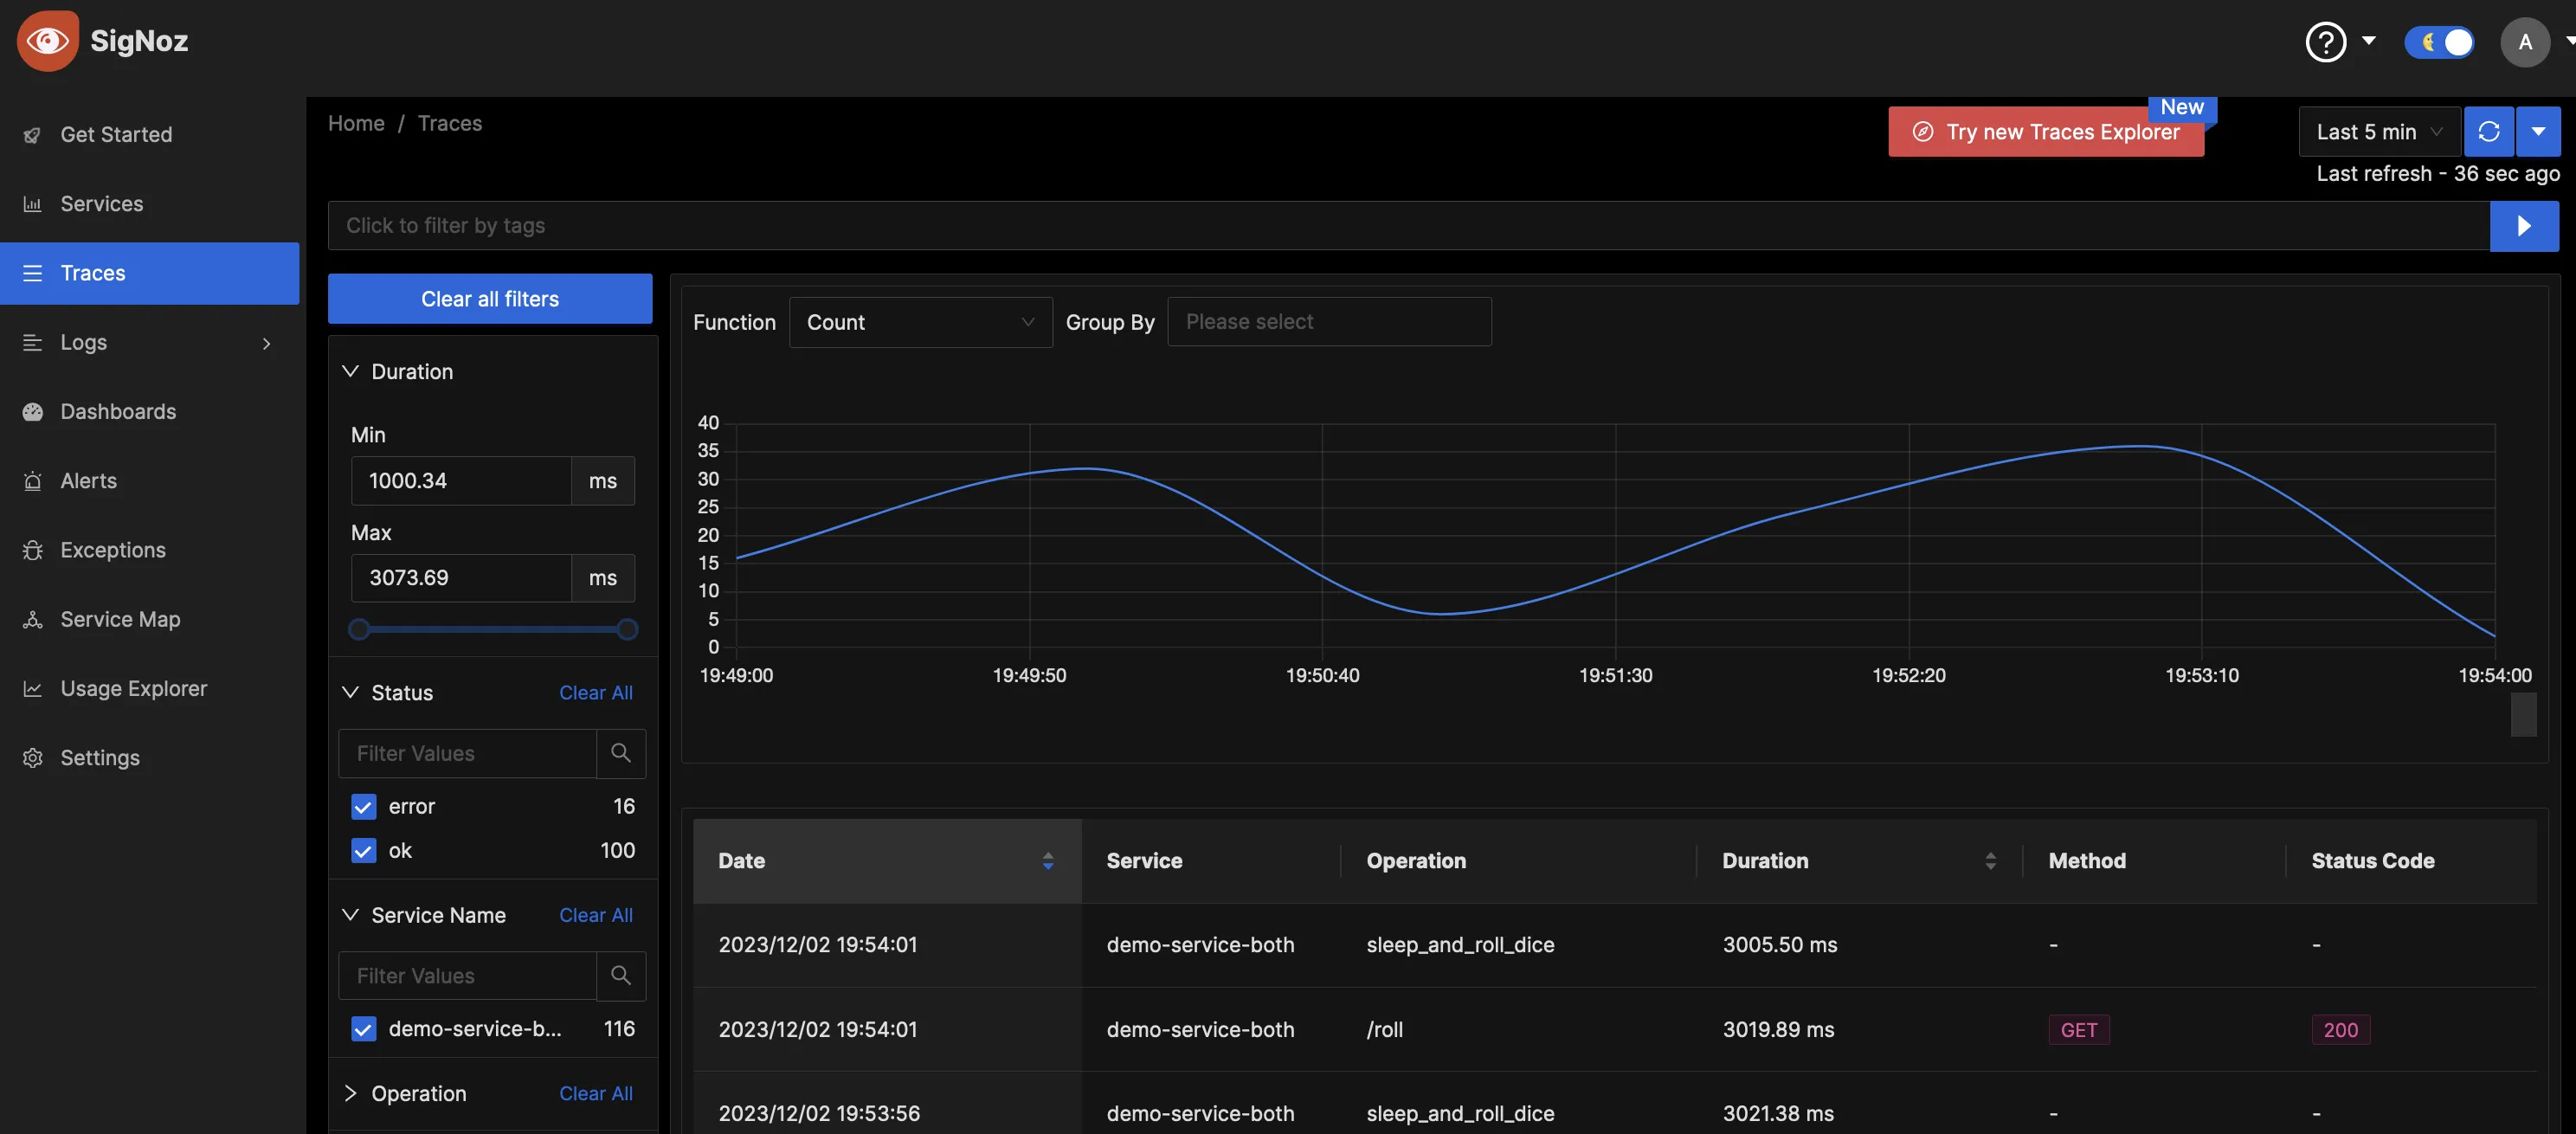The width and height of the screenshot is (2576, 1134).
Task: Click the Dashboards gauge icon
Action: (32, 411)
